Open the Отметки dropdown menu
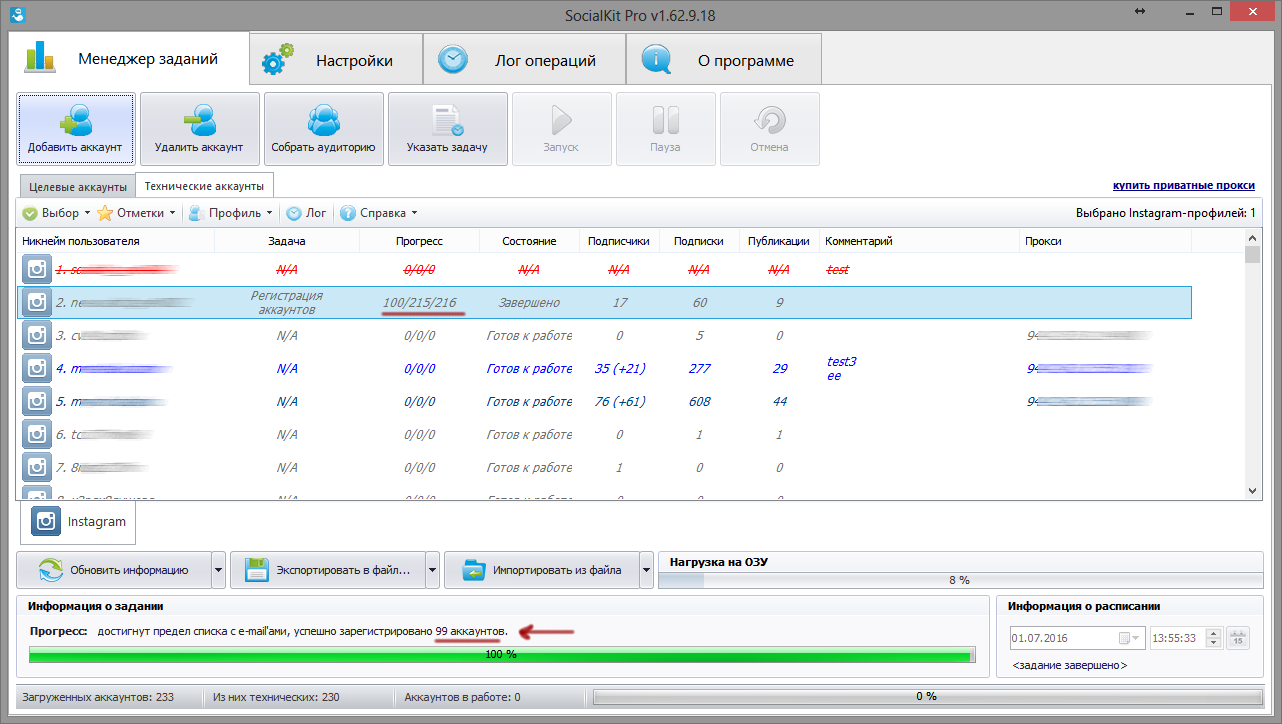 [x=137, y=213]
